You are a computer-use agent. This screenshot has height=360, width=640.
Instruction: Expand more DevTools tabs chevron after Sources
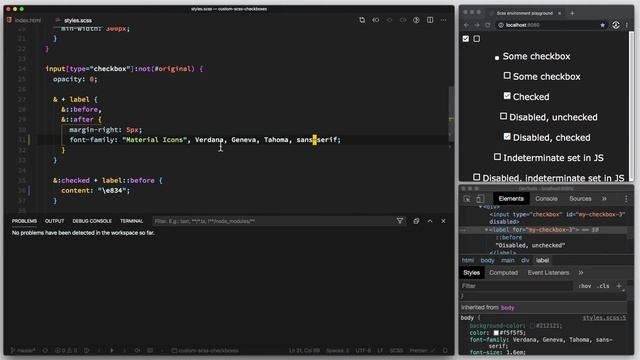coord(604,199)
